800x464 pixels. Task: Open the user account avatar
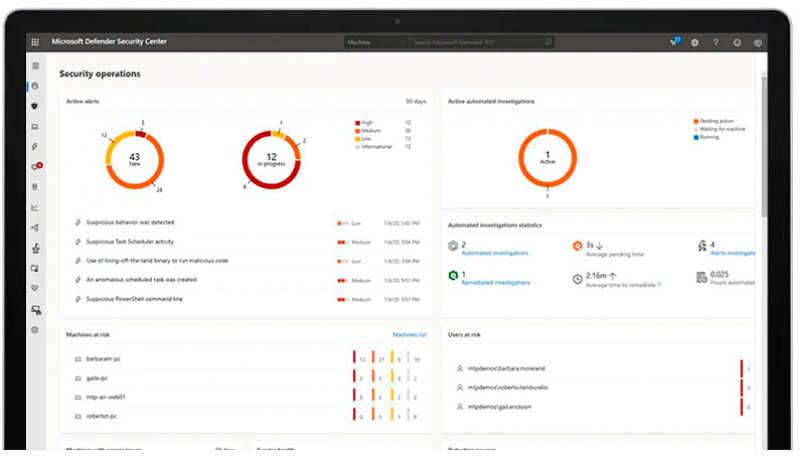click(x=758, y=42)
